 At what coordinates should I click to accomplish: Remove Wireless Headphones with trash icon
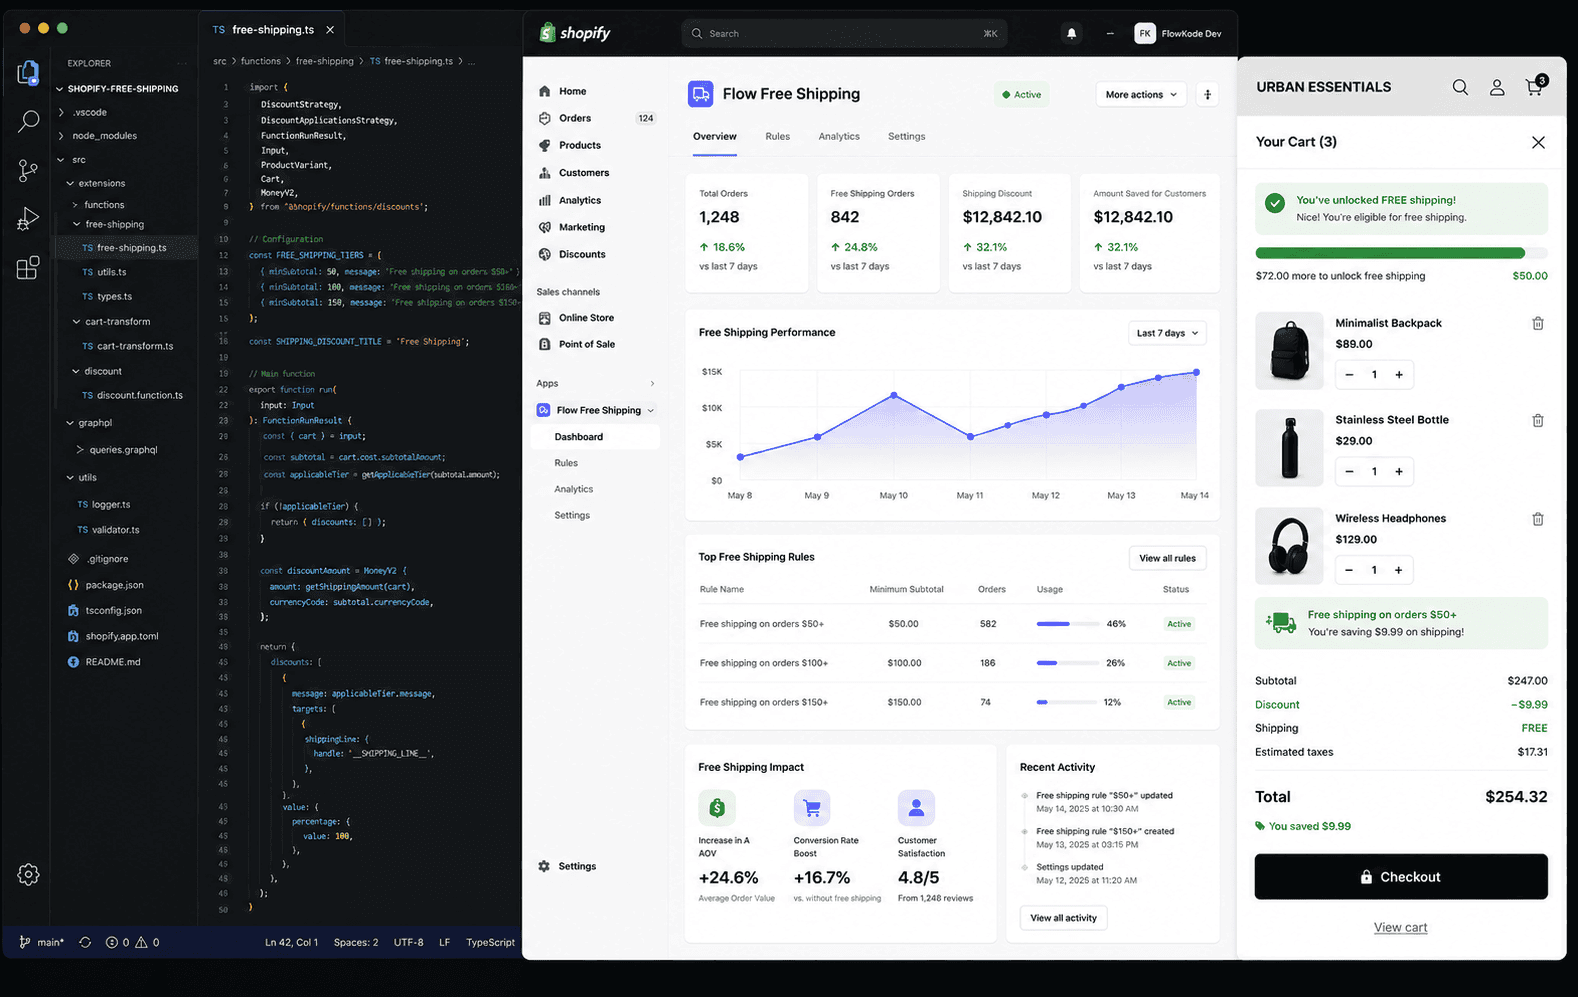click(1538, 519)
